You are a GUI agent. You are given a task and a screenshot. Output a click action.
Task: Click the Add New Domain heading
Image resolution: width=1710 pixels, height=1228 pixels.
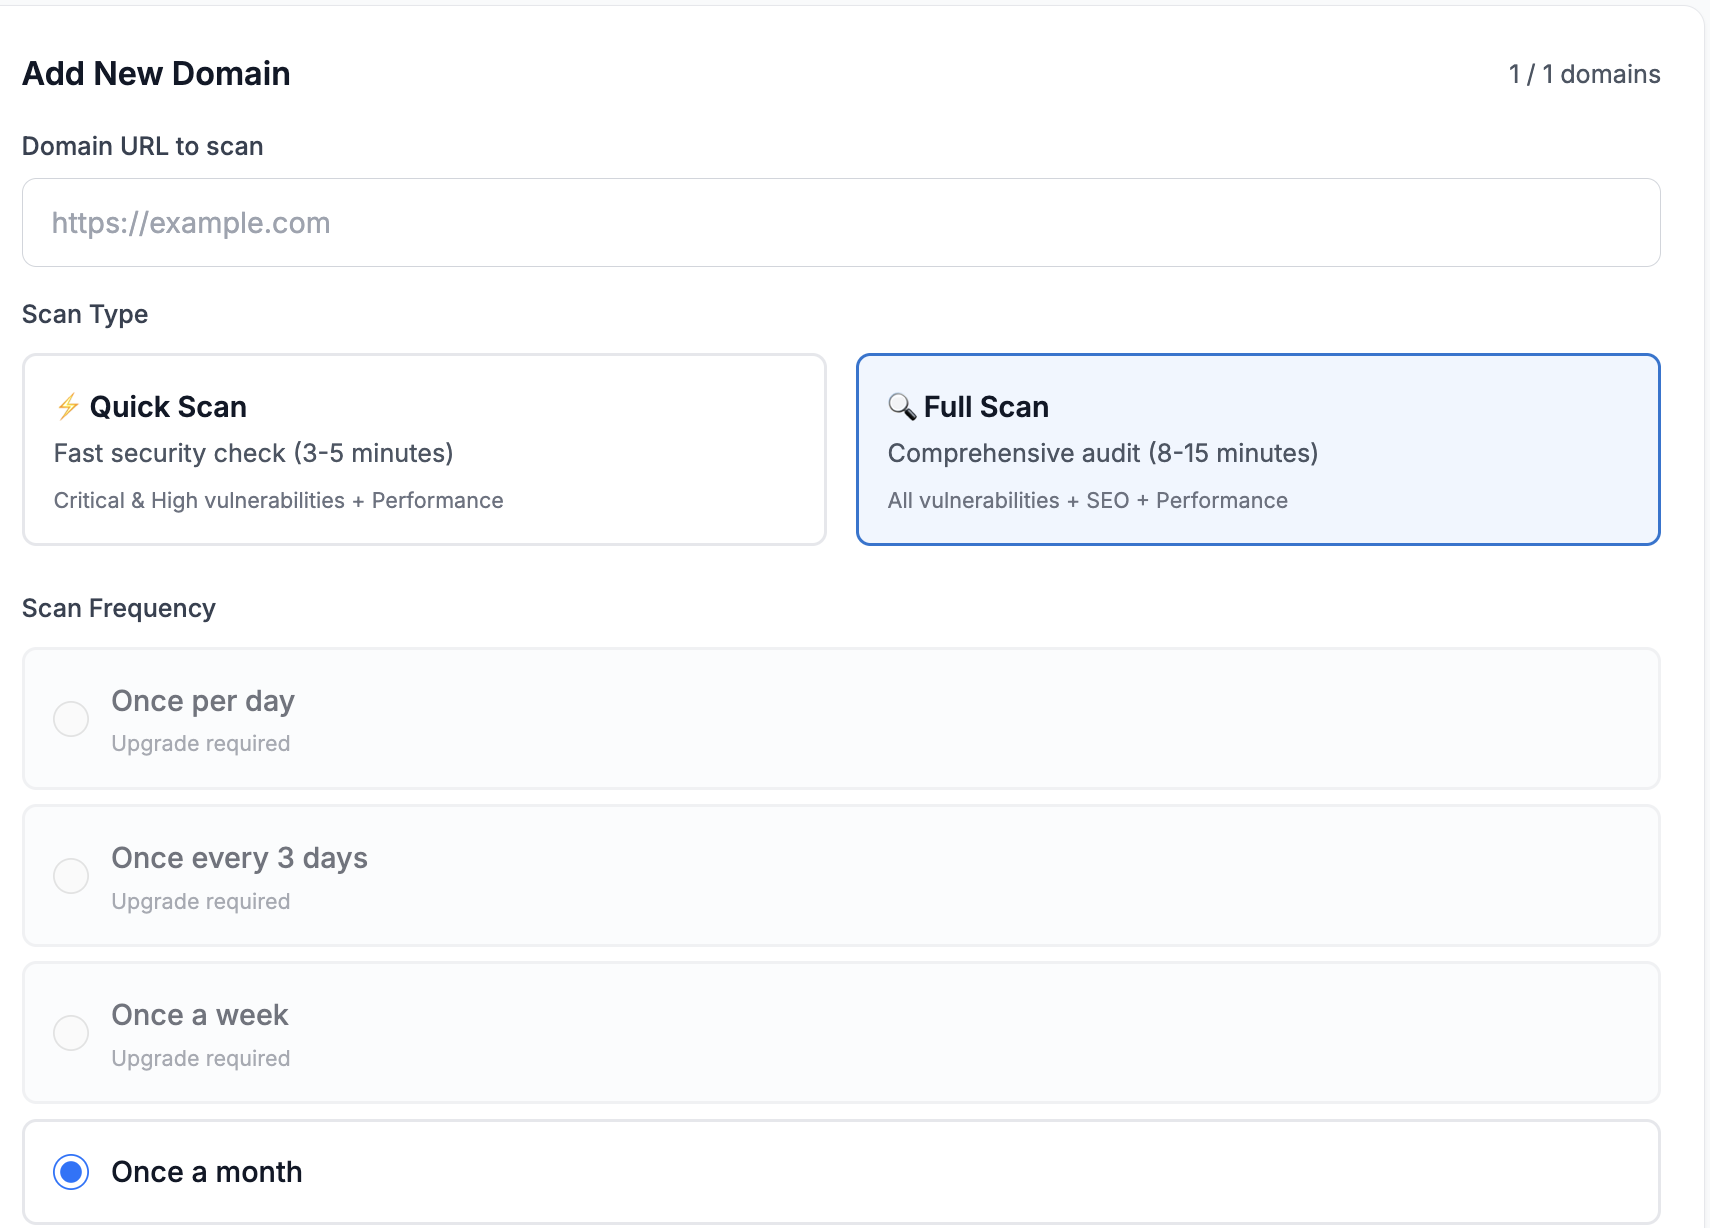[x=156, y=72]
